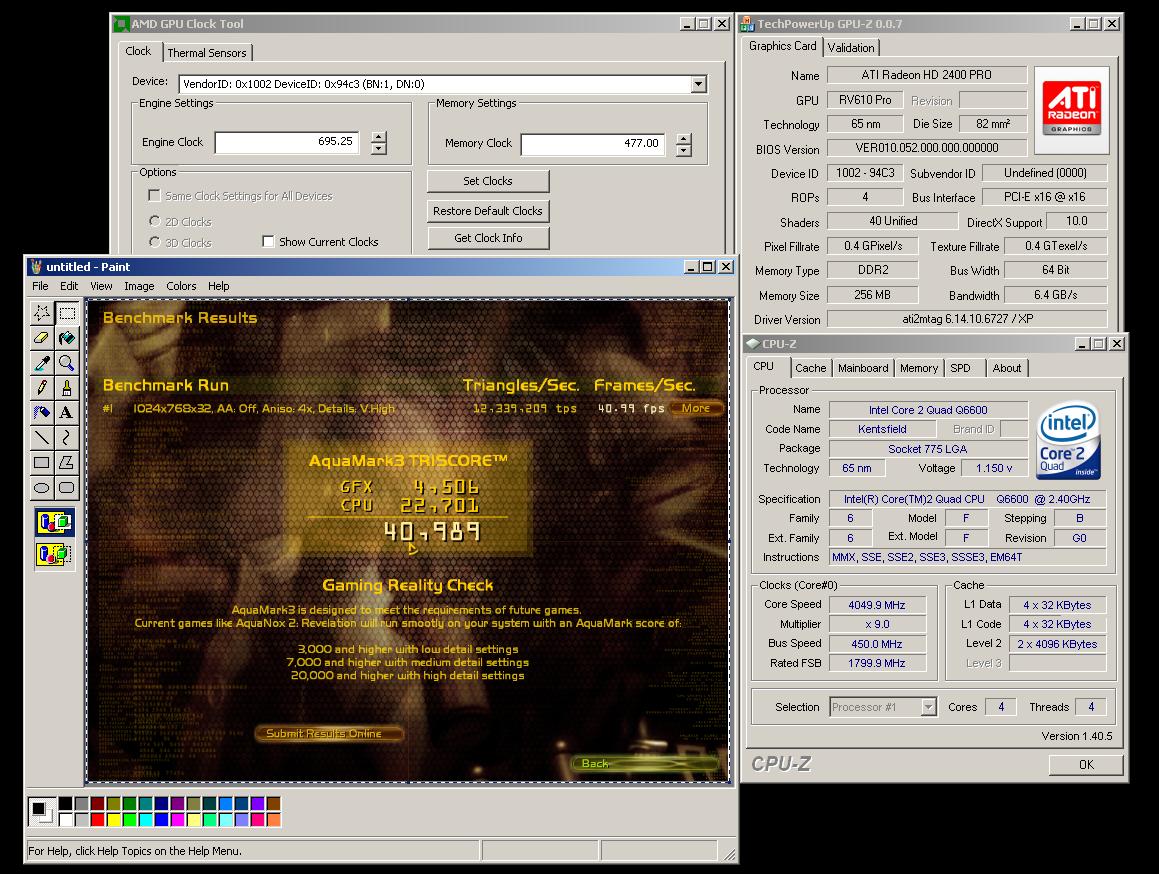
Task: Open the Edit menu in Paint
Action: pos(69,286)
